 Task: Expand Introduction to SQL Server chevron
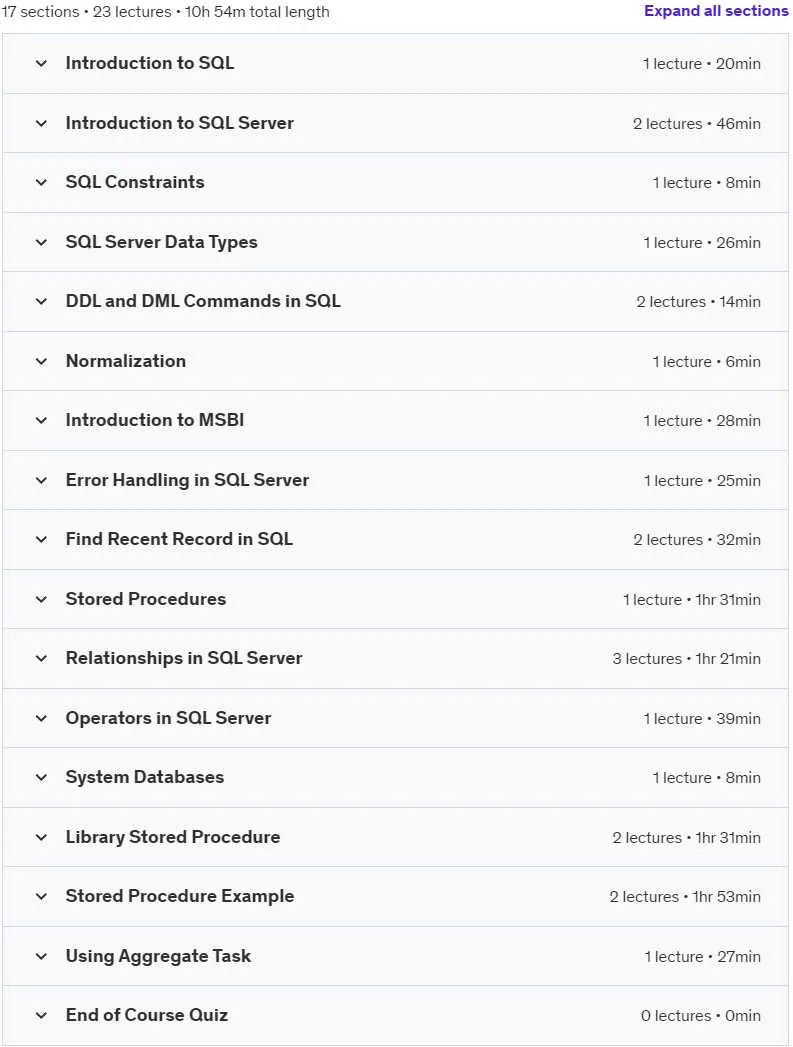click(41, 124)
